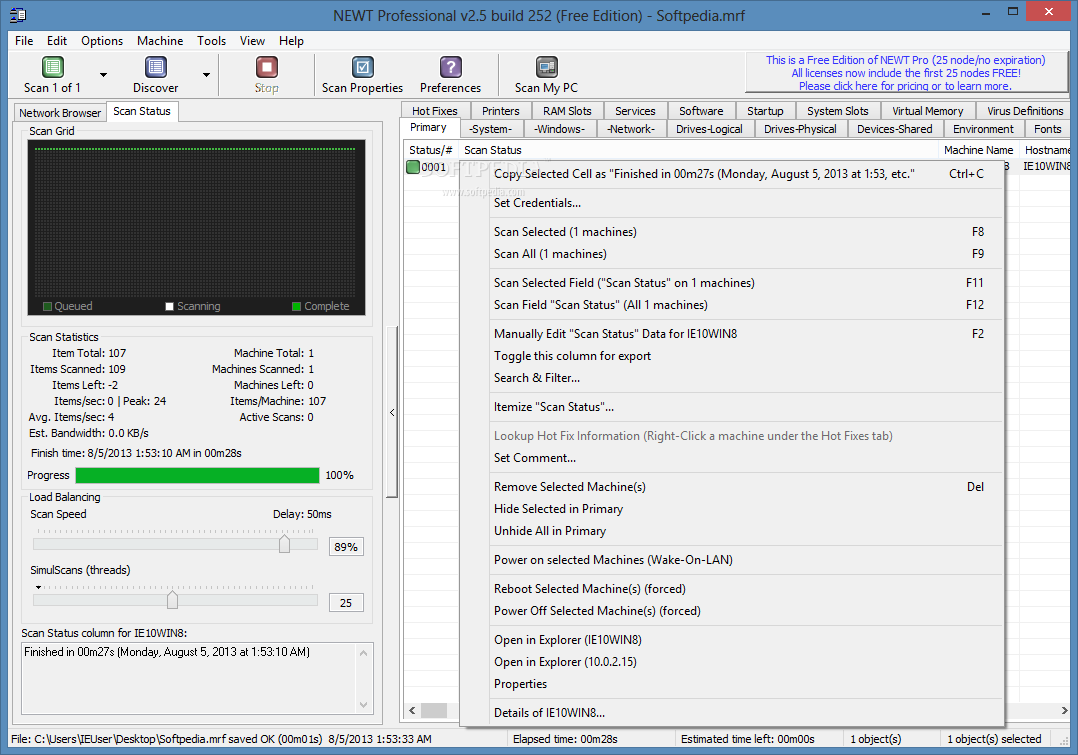Image resolution: width=1078 pixels, height=755 pixels.
Task: Open the -Network- tab
Action: pyautogui.click(x=631, y=129)
